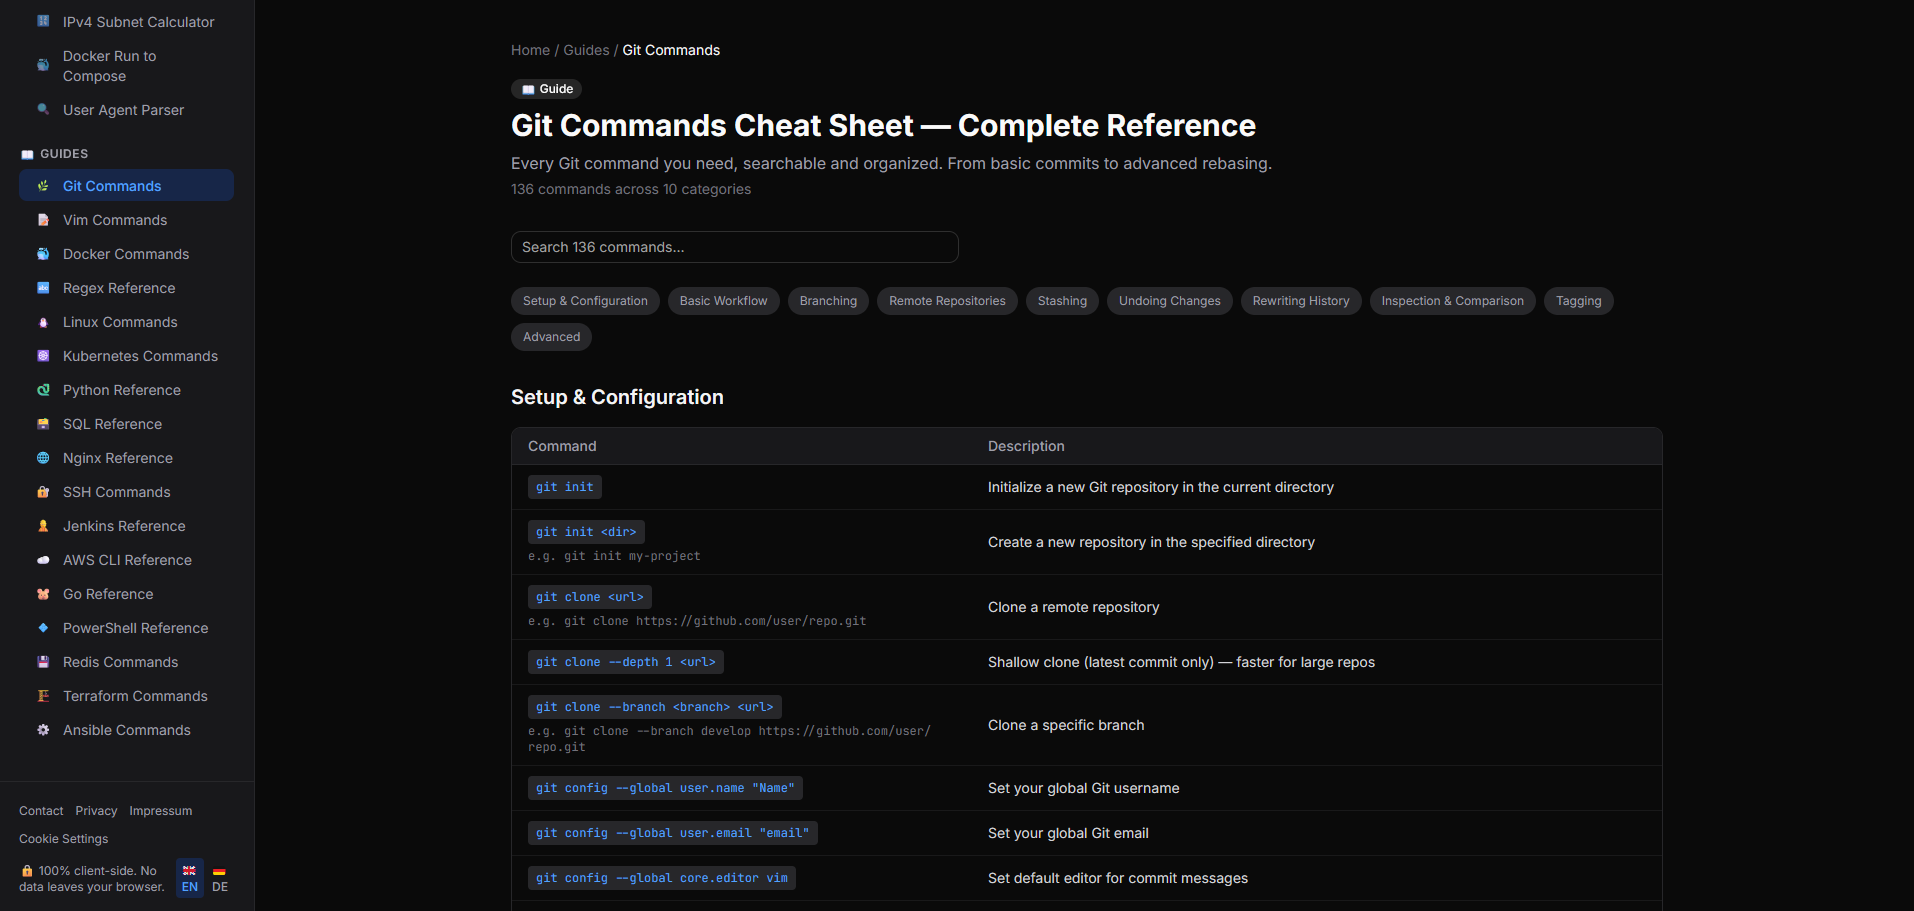Select the Docker Commands whale icon

pos(42,254)
